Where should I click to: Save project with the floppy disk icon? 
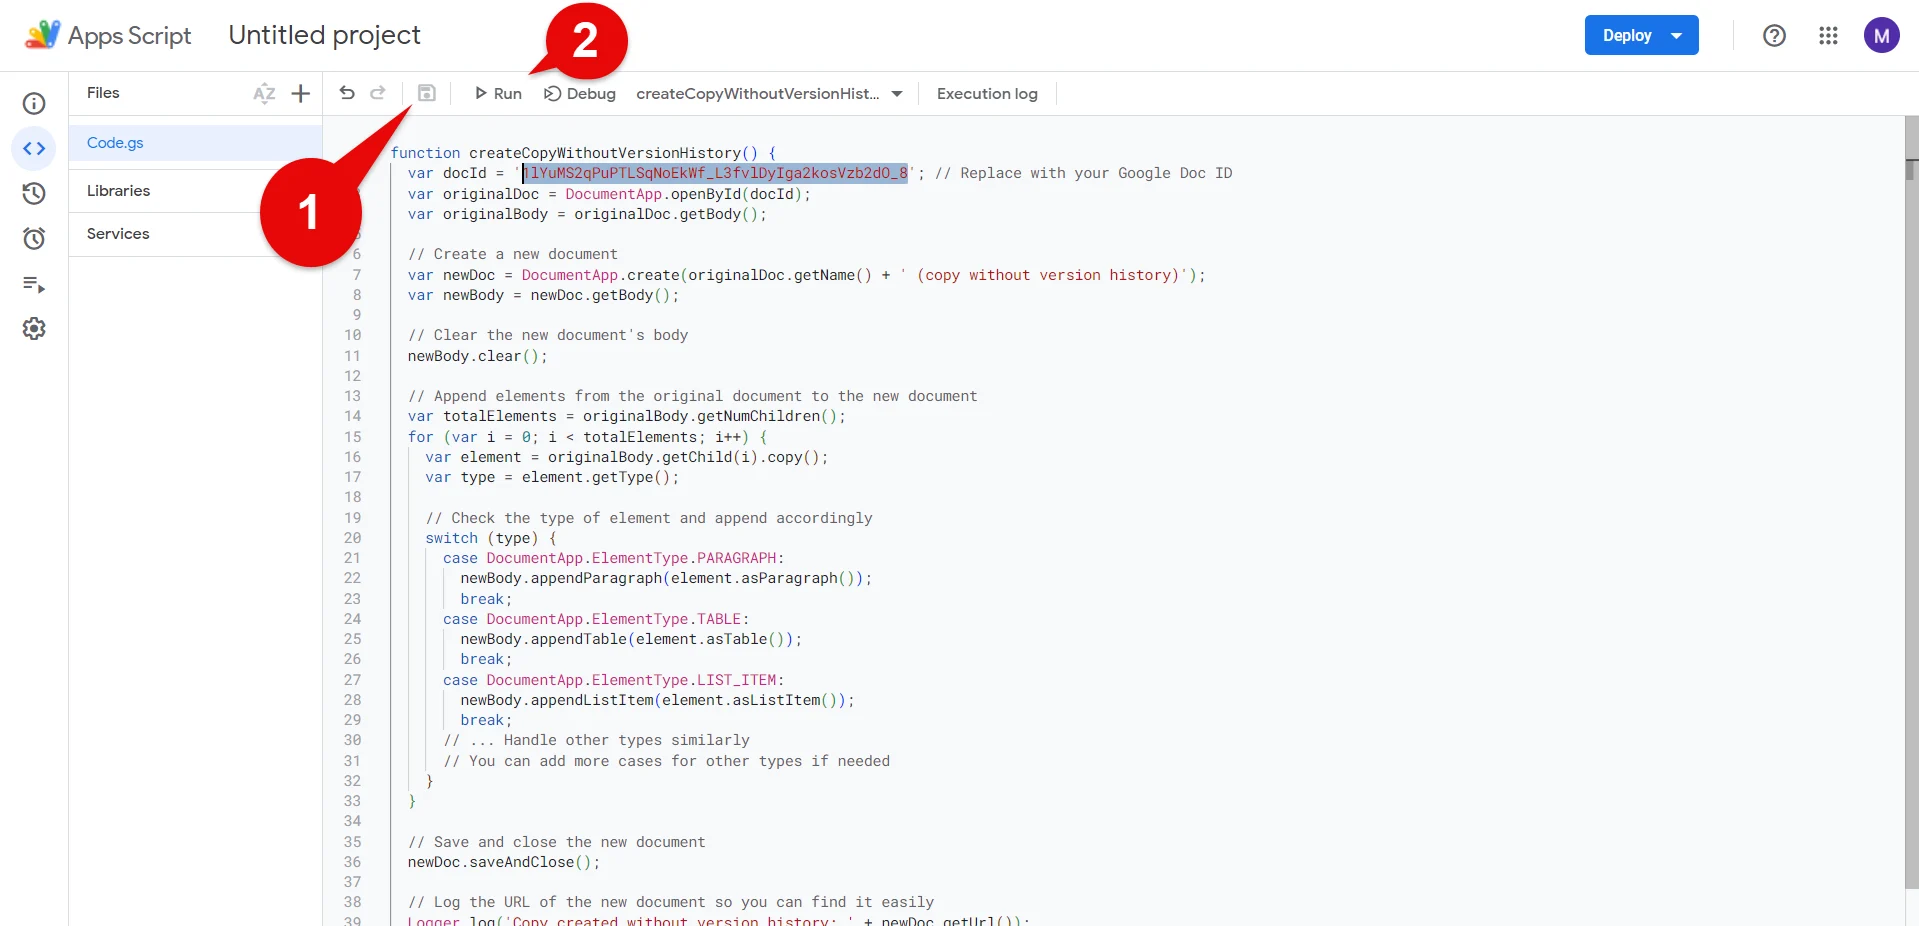coord(427,93)
